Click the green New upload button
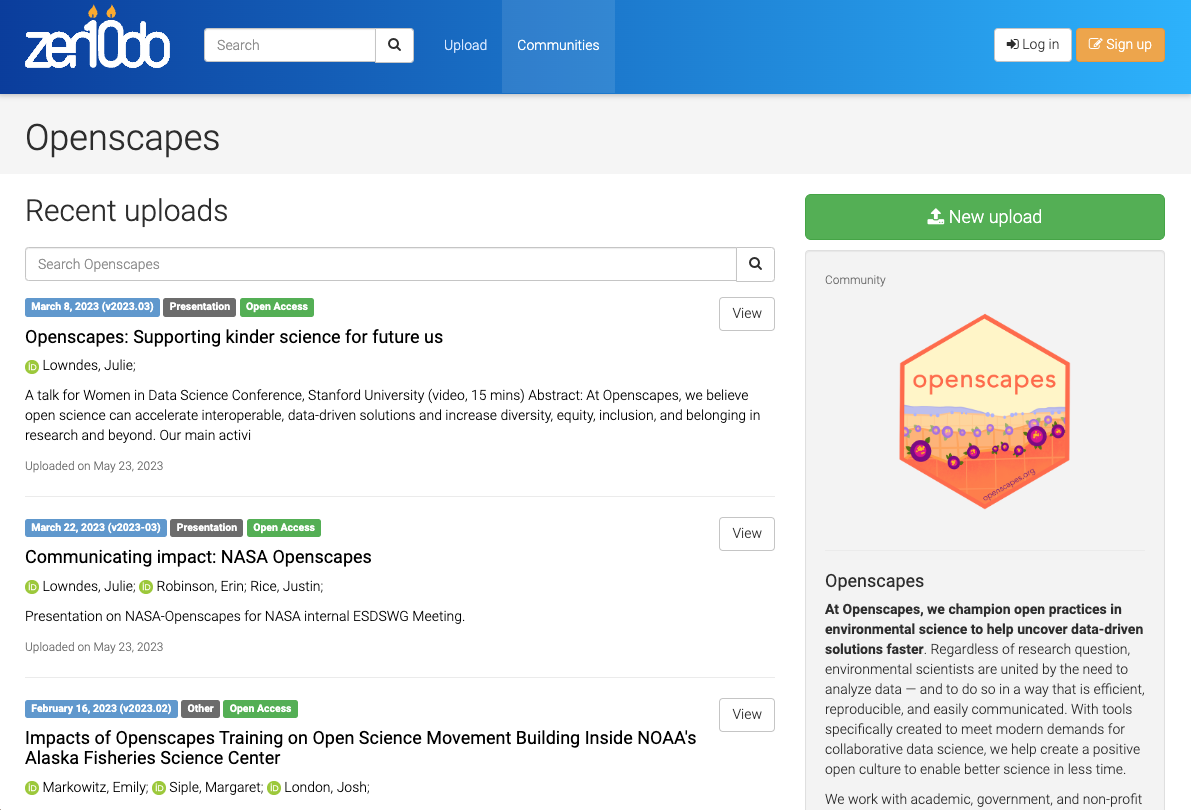This screenshot has height=810, width=1191. [984, 216]
